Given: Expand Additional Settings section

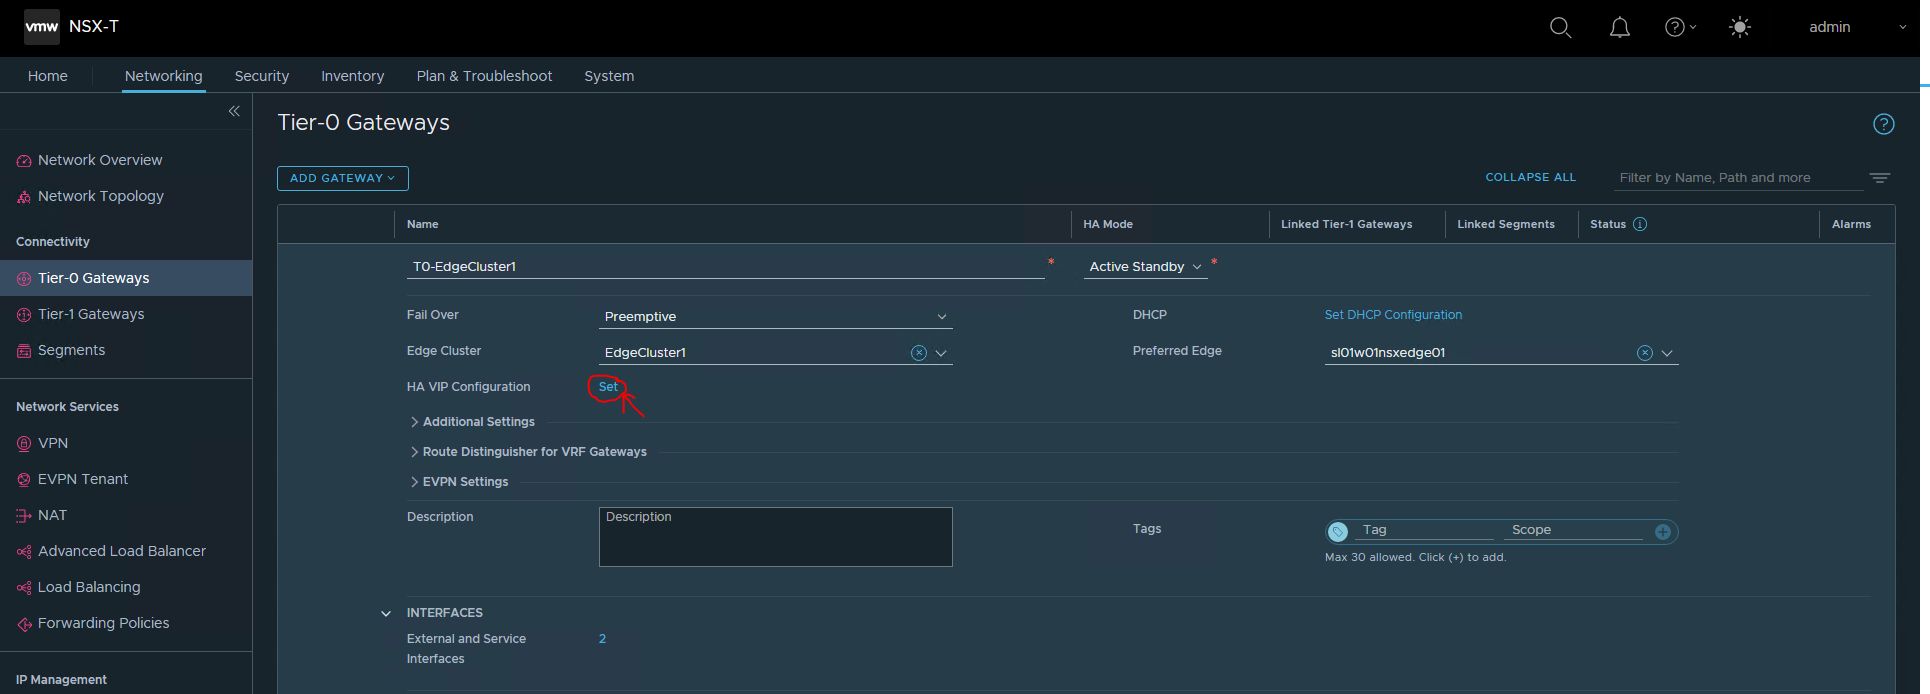Looking at the screenshot, I should click(x=472, y=422).
